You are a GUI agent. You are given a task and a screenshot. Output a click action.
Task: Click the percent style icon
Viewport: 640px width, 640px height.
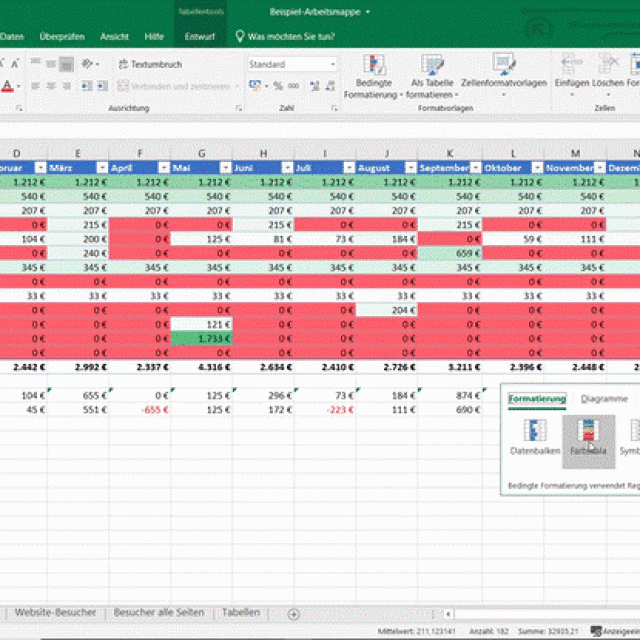[278, 86]
